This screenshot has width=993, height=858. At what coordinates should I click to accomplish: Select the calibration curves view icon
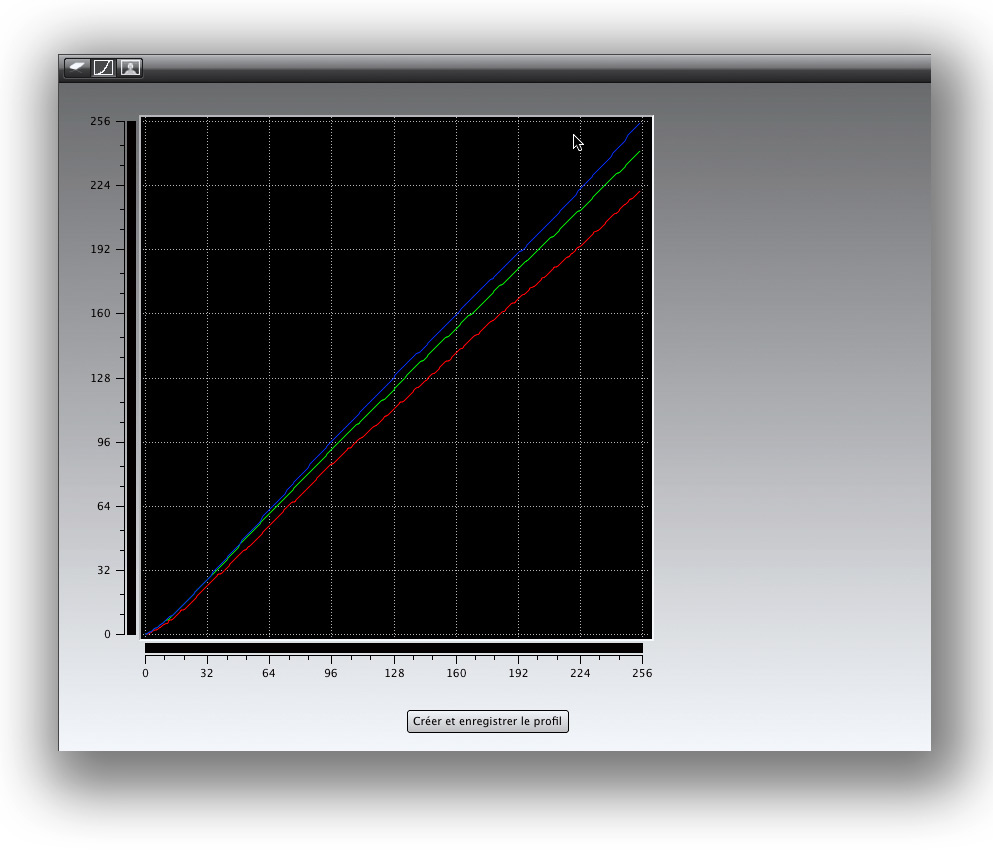[104, 68]
